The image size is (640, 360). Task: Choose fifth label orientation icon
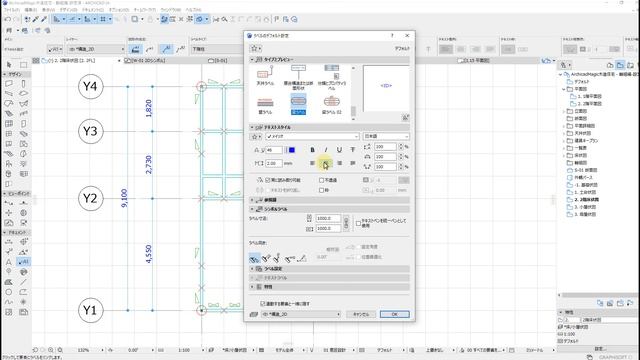pyautogui.click(x=302, y=258)
